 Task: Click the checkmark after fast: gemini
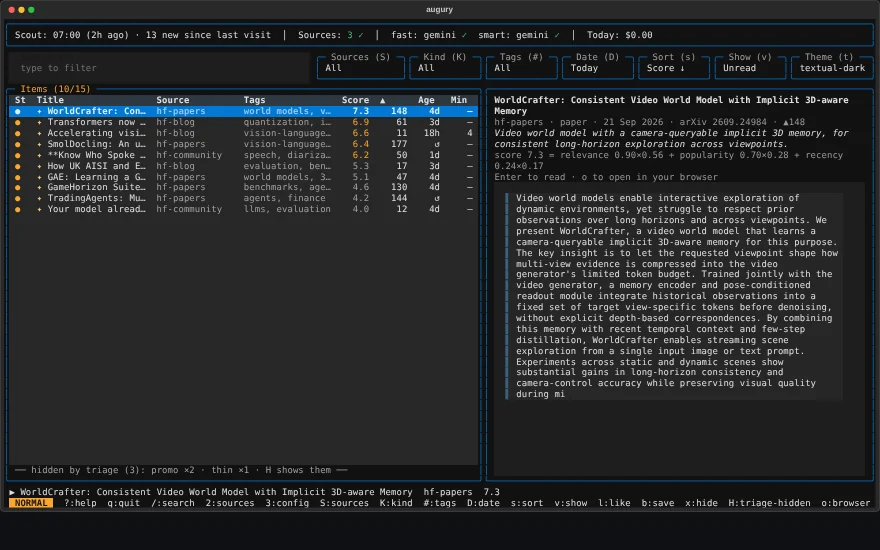pos(464,35)
